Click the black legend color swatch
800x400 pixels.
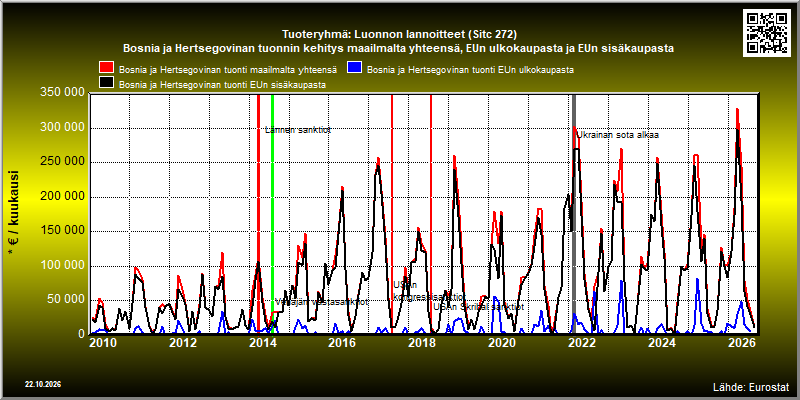[107, 83]
